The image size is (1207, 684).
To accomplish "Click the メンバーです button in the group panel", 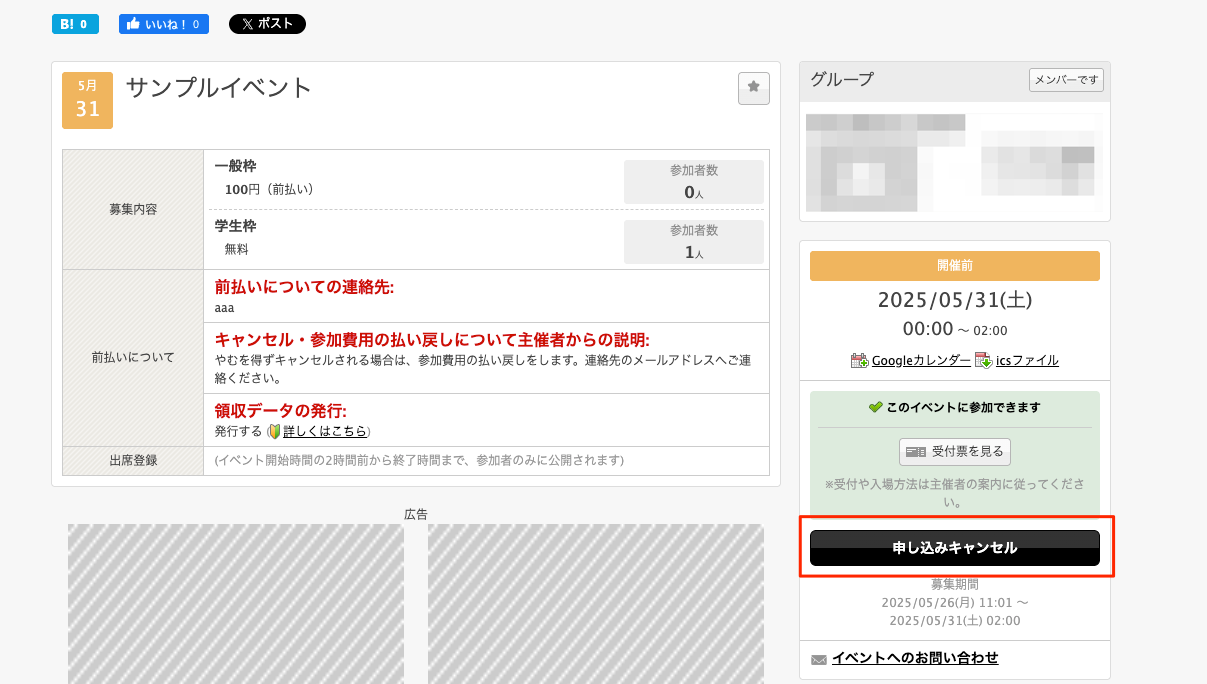I will tap(1066, 80).
